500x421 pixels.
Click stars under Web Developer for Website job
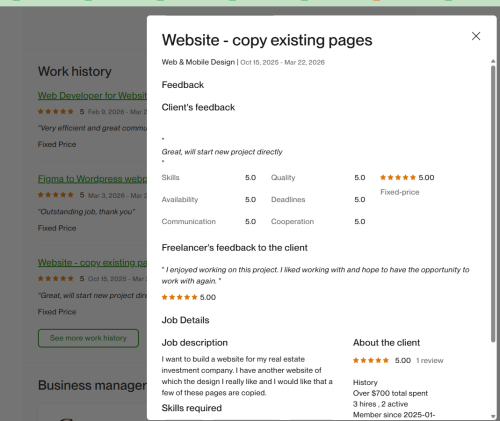pyautogui.click(x=56, y=112)
